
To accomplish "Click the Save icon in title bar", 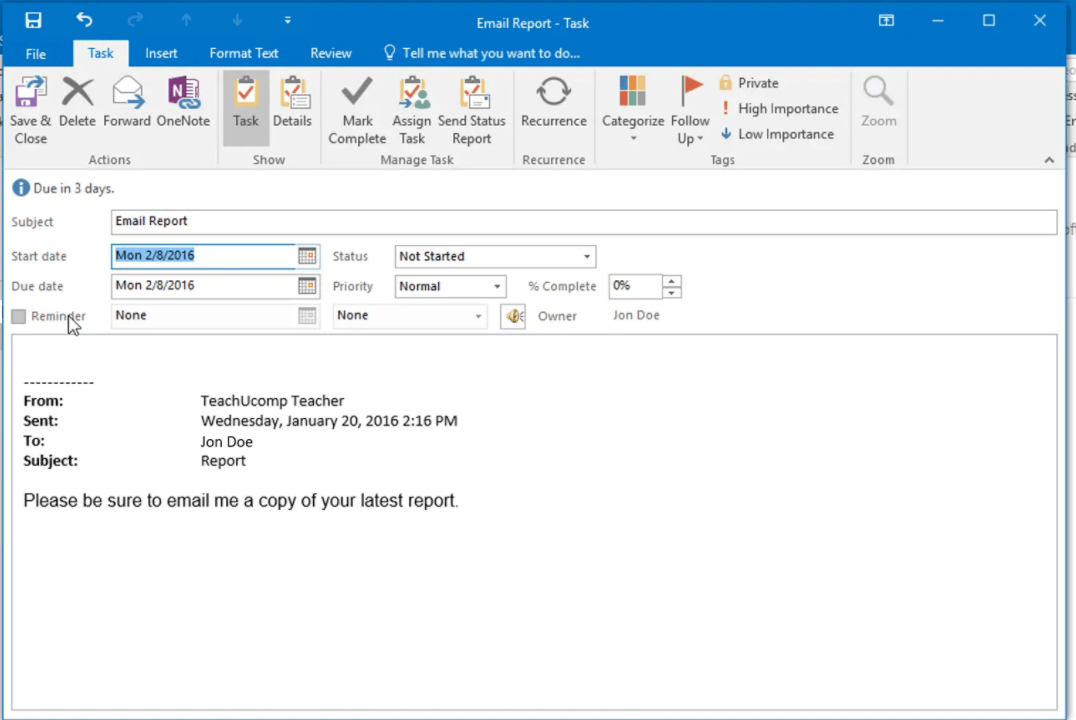I will click(x=33, y=21).
